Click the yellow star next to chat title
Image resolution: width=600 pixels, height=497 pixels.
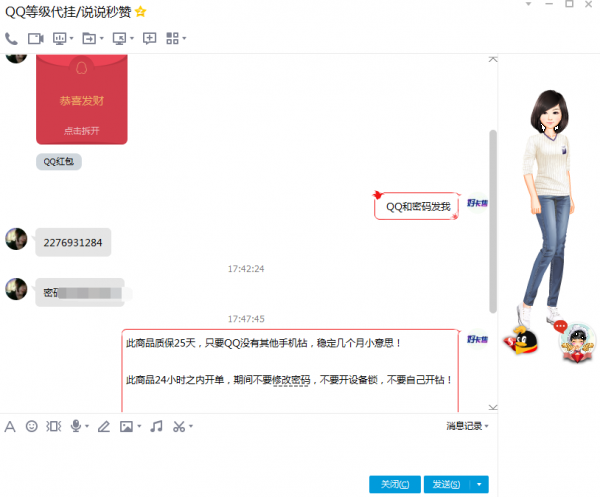[140, 12]
